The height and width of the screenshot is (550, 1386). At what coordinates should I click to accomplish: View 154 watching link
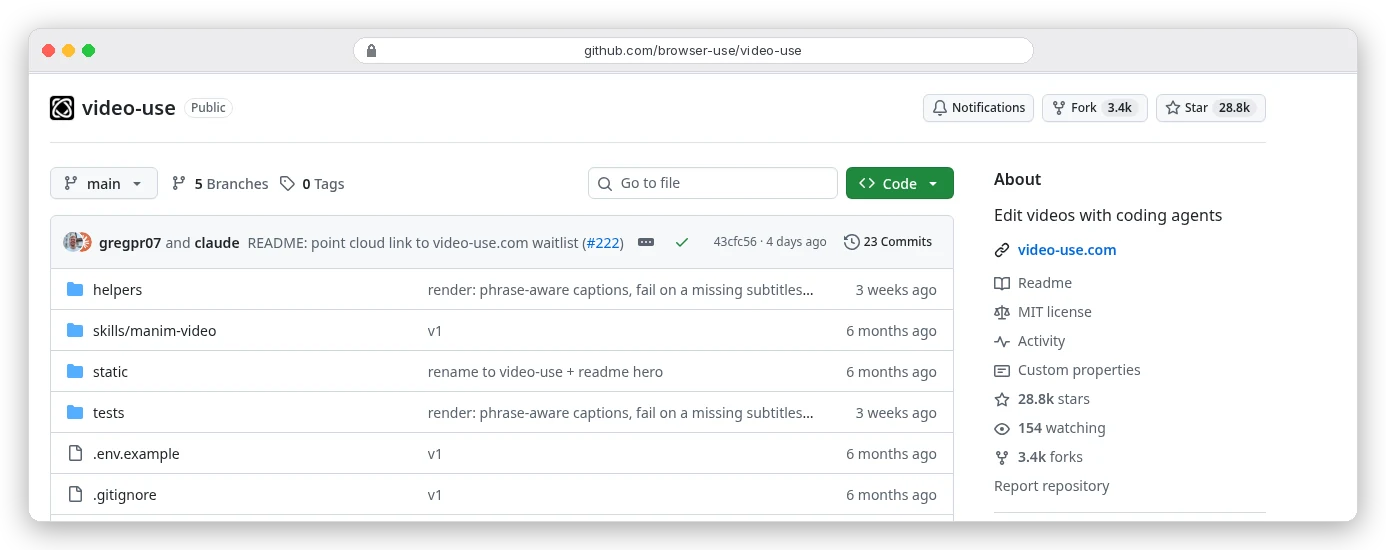coord(1061,428)
